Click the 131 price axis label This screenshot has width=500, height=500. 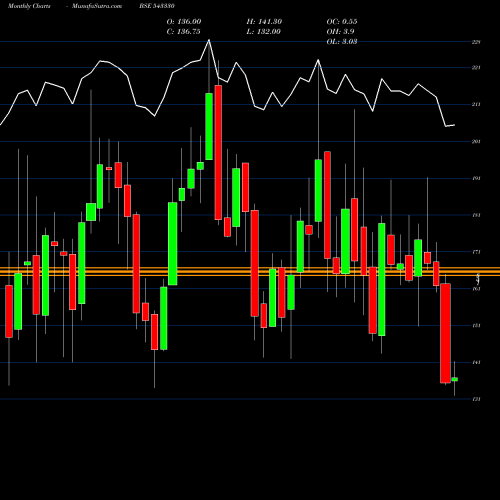tap(476, 399)
